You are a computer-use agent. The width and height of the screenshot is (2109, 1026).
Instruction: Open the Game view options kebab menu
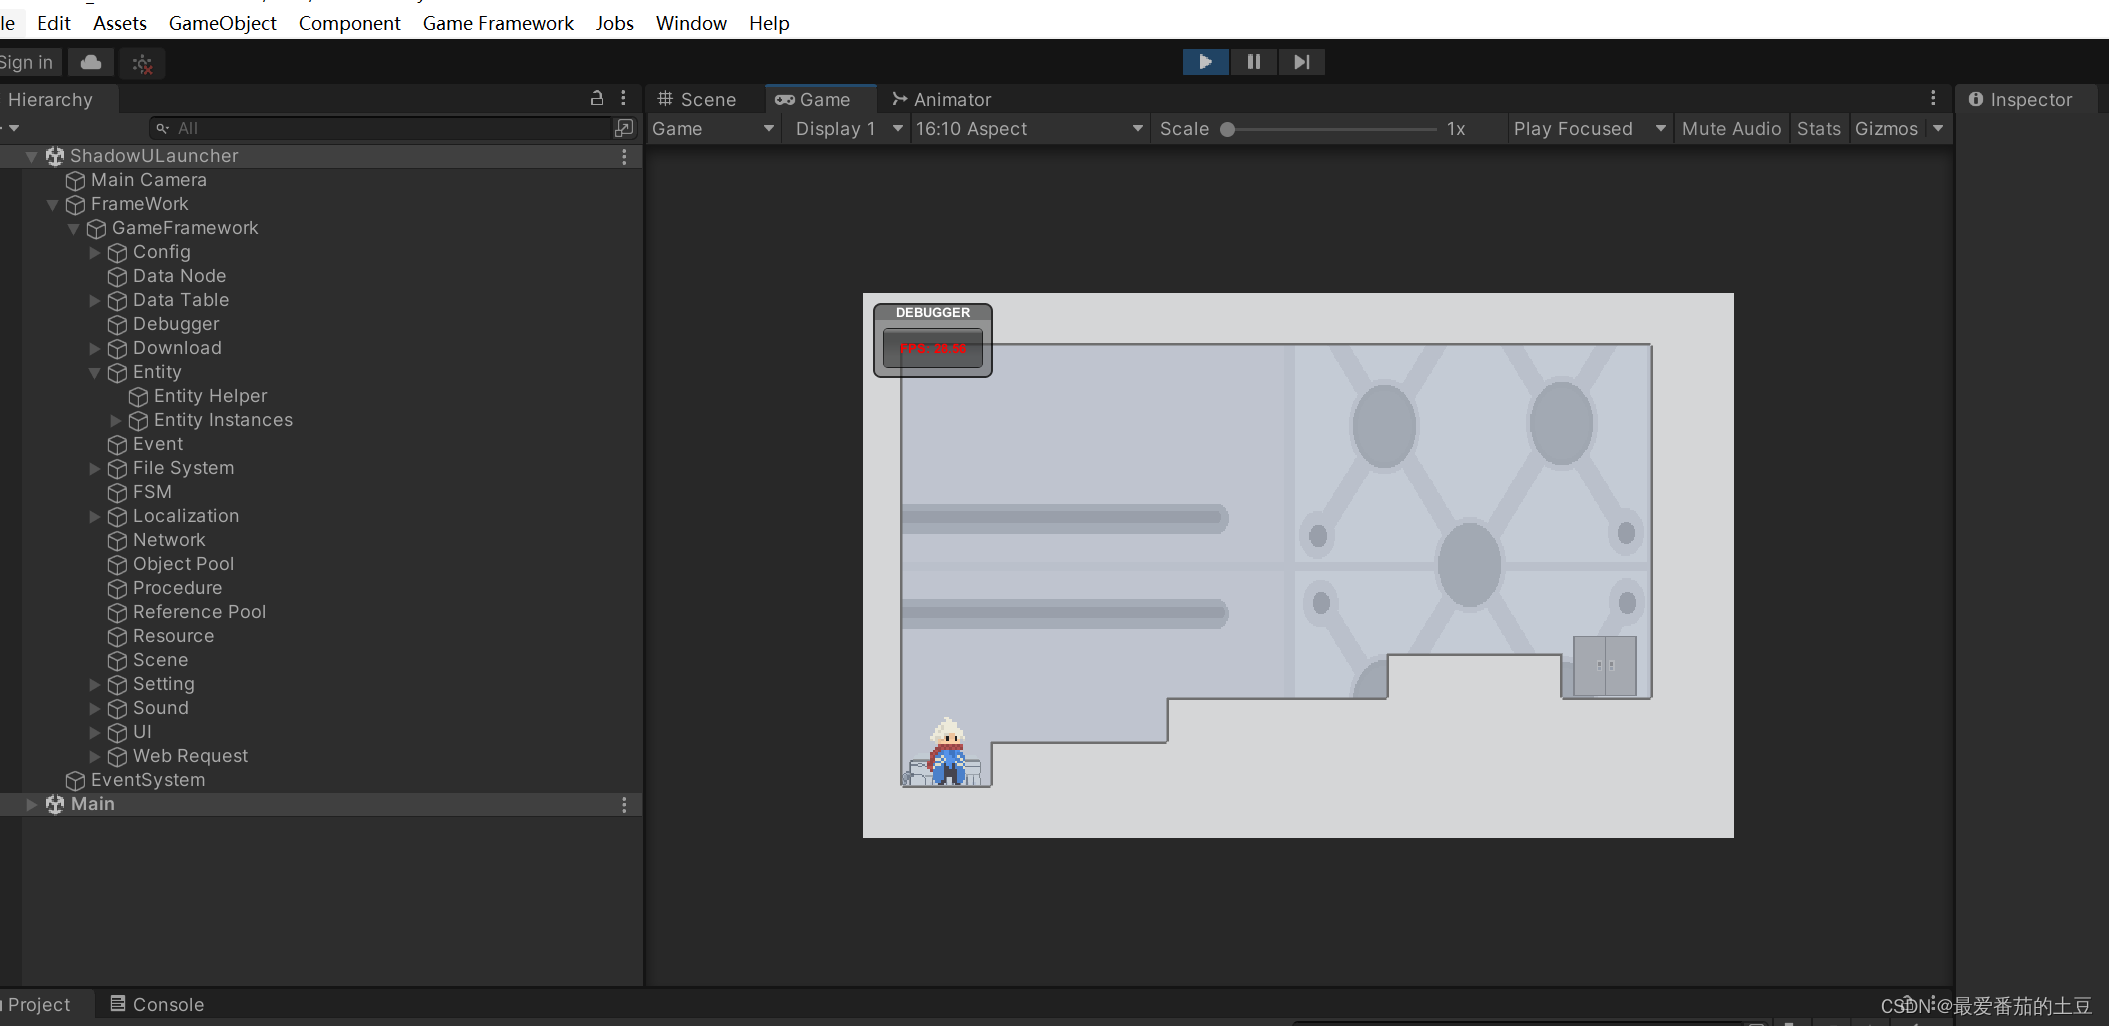1933,98
